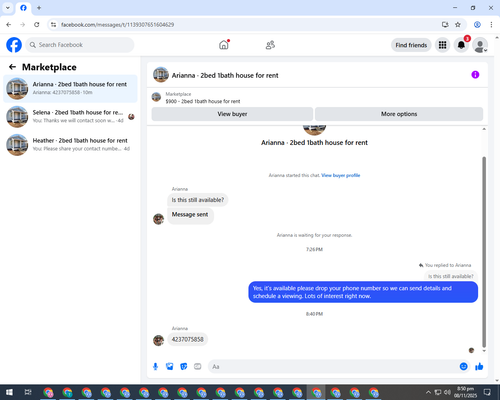This screenshot has height=400, width=500.
Task: Bookmark this tab with star icon
Action: (458, 25)
